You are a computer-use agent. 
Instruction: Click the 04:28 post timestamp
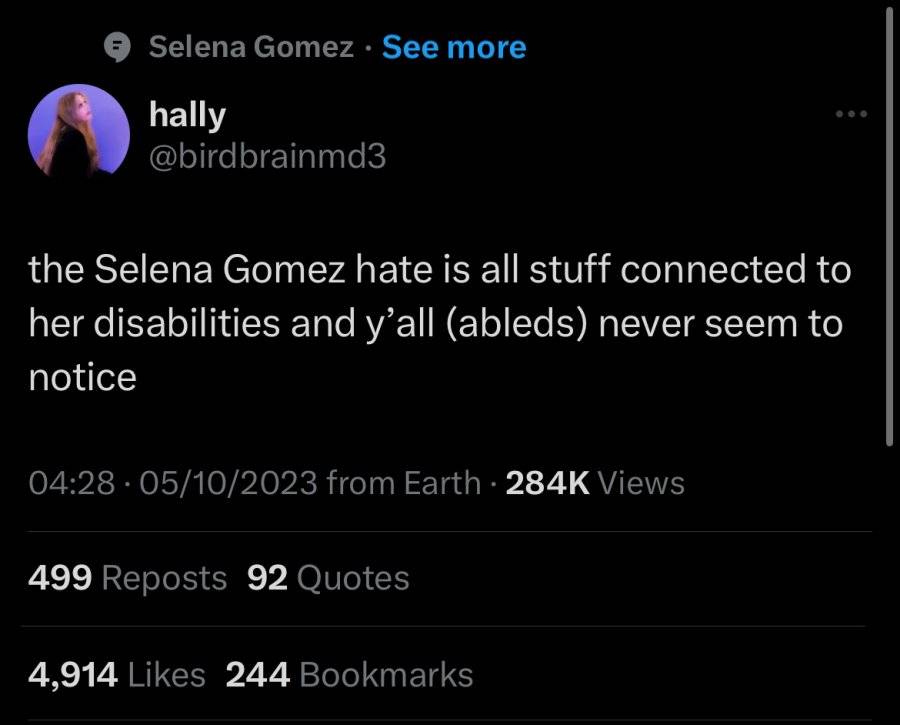(72, 483)
